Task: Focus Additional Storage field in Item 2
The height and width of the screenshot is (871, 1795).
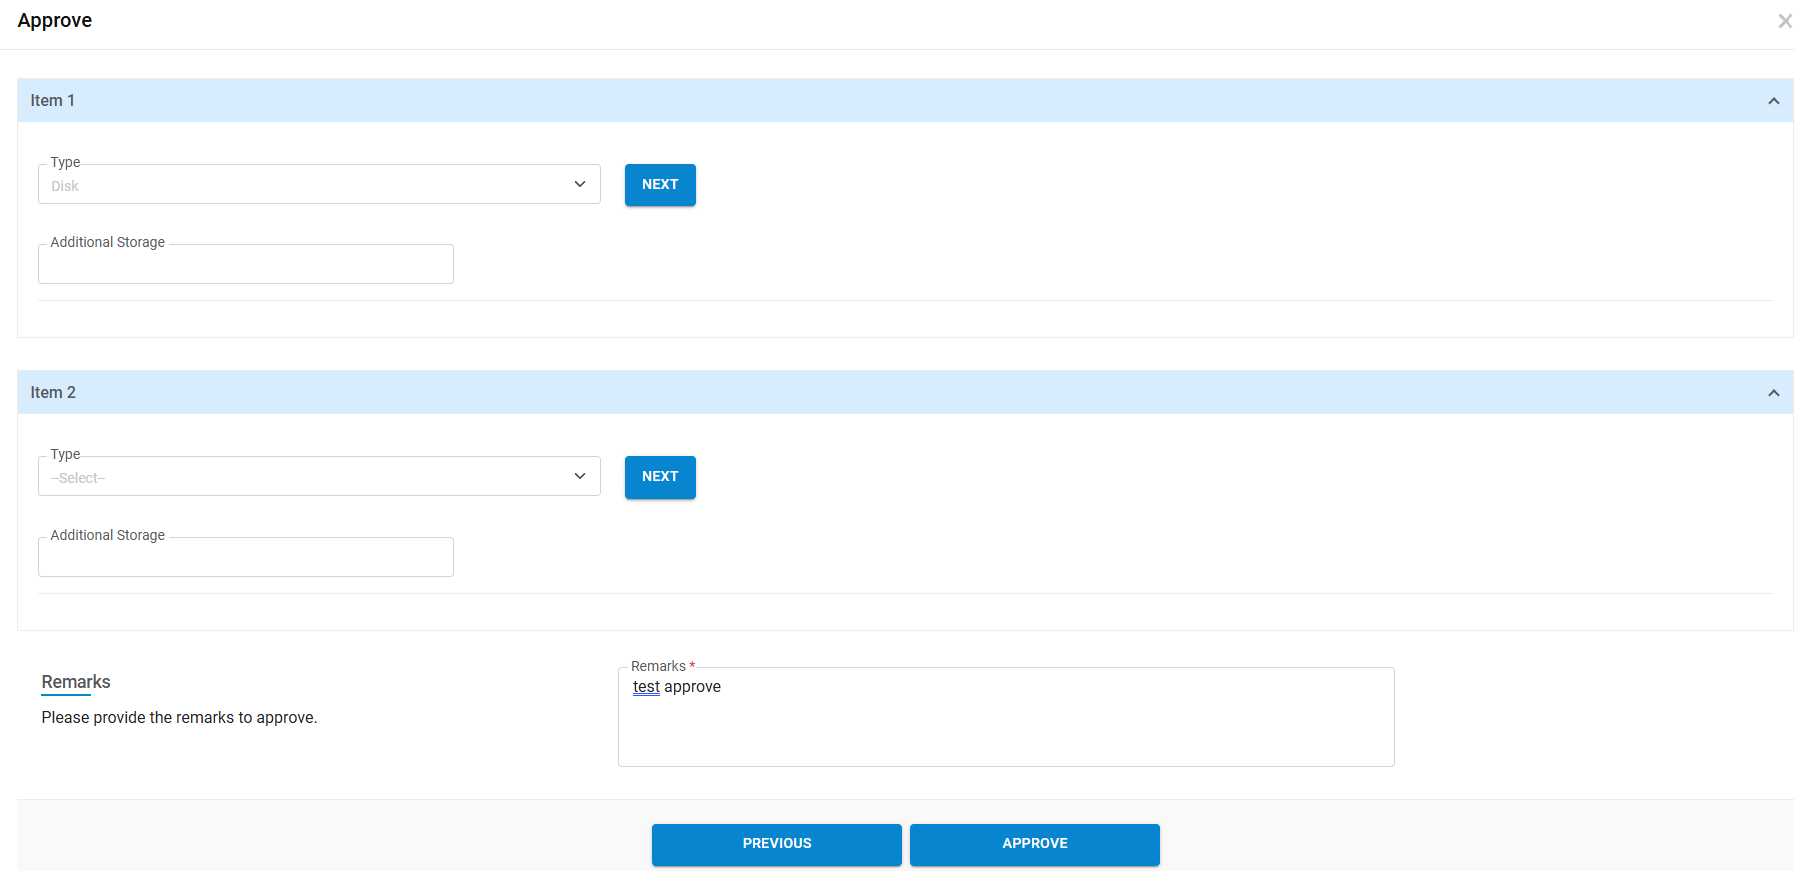Action: point(246,557)
